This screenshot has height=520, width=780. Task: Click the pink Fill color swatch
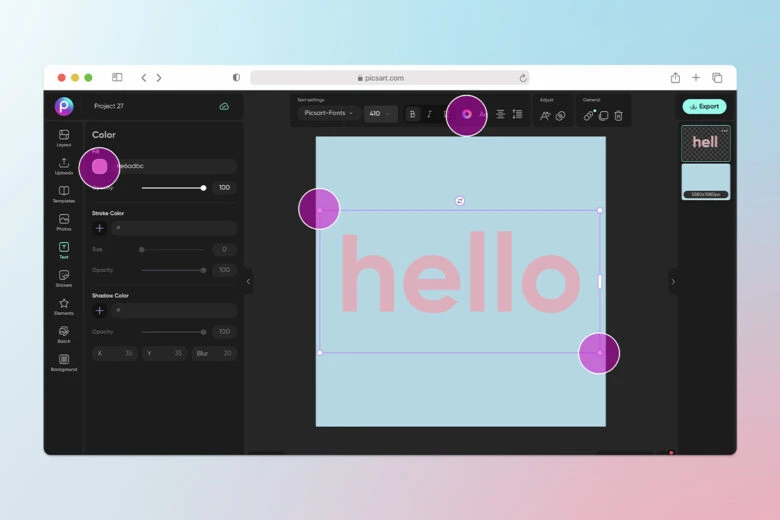[x=99, y=166]
